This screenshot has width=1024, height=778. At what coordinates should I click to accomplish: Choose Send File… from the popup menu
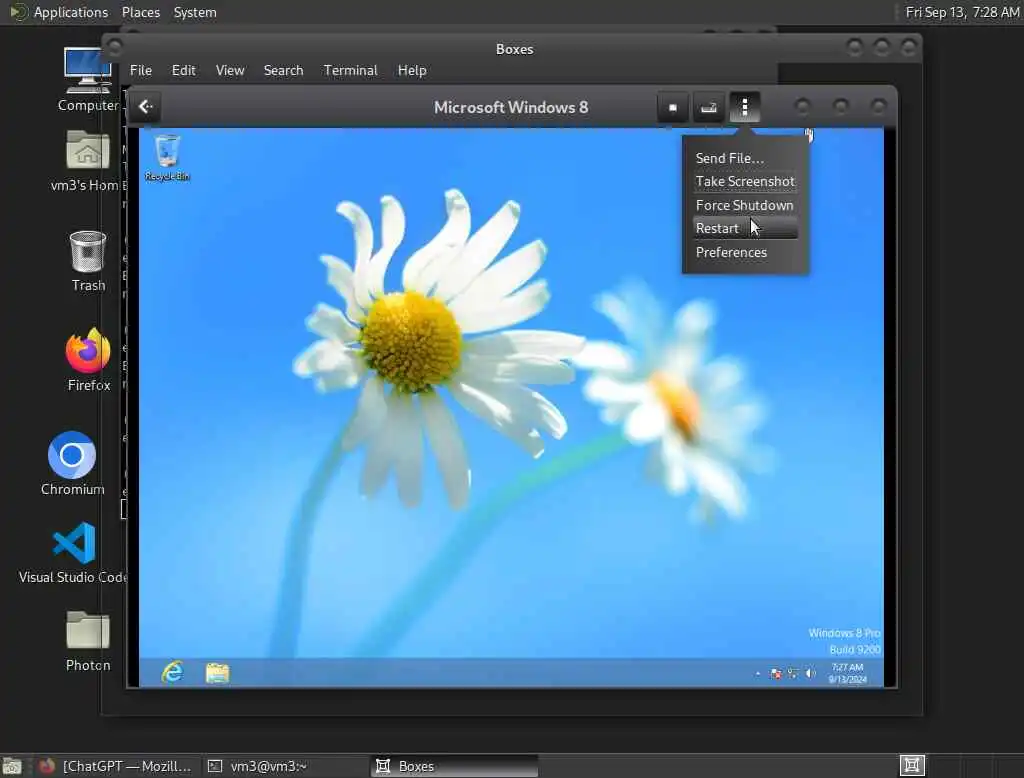point(744,158)
